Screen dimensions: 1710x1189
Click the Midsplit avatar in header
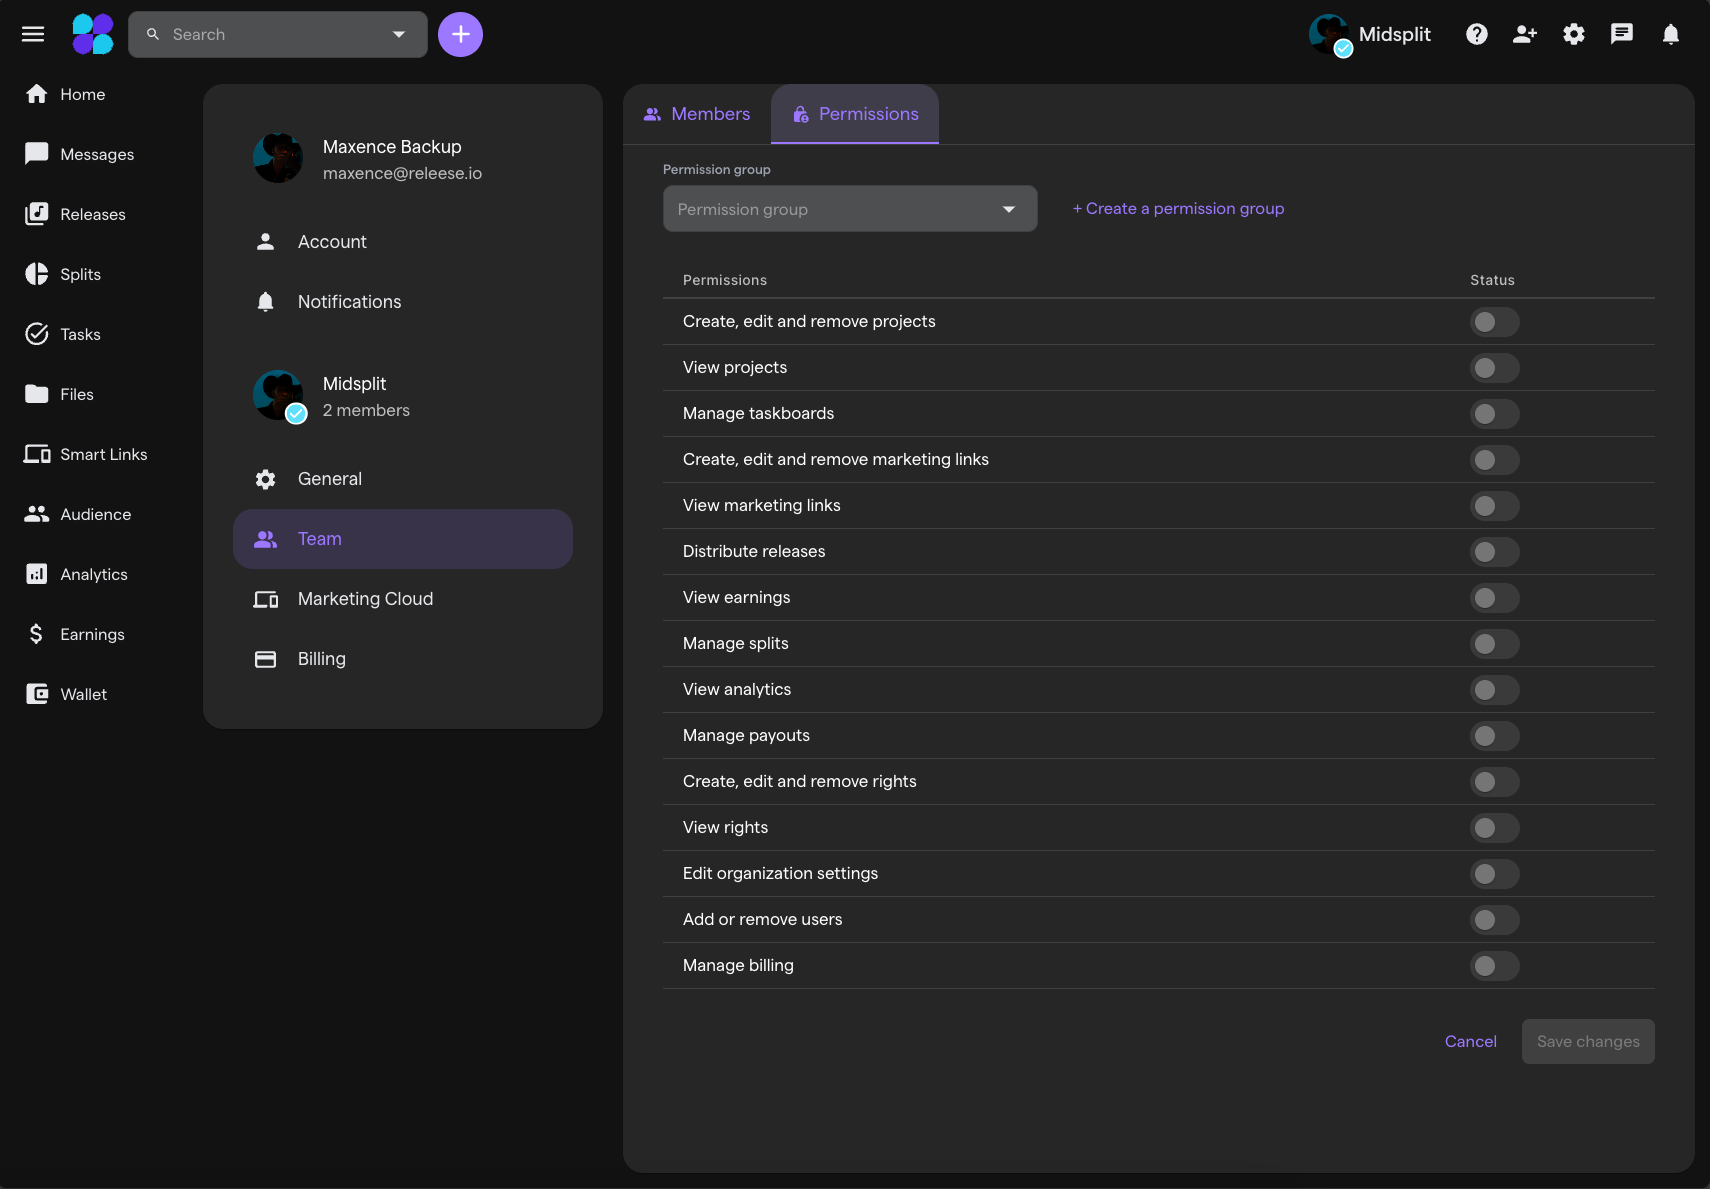[x=1330, y=34]
